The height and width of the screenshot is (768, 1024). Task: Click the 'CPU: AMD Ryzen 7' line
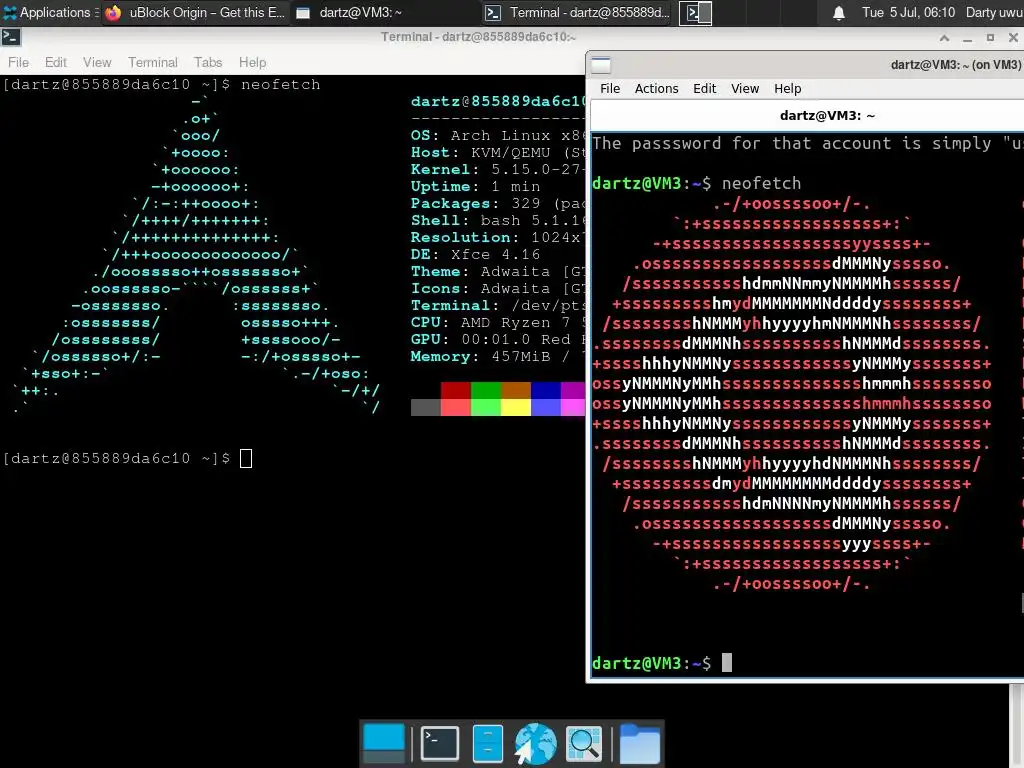tap(498, 322)
